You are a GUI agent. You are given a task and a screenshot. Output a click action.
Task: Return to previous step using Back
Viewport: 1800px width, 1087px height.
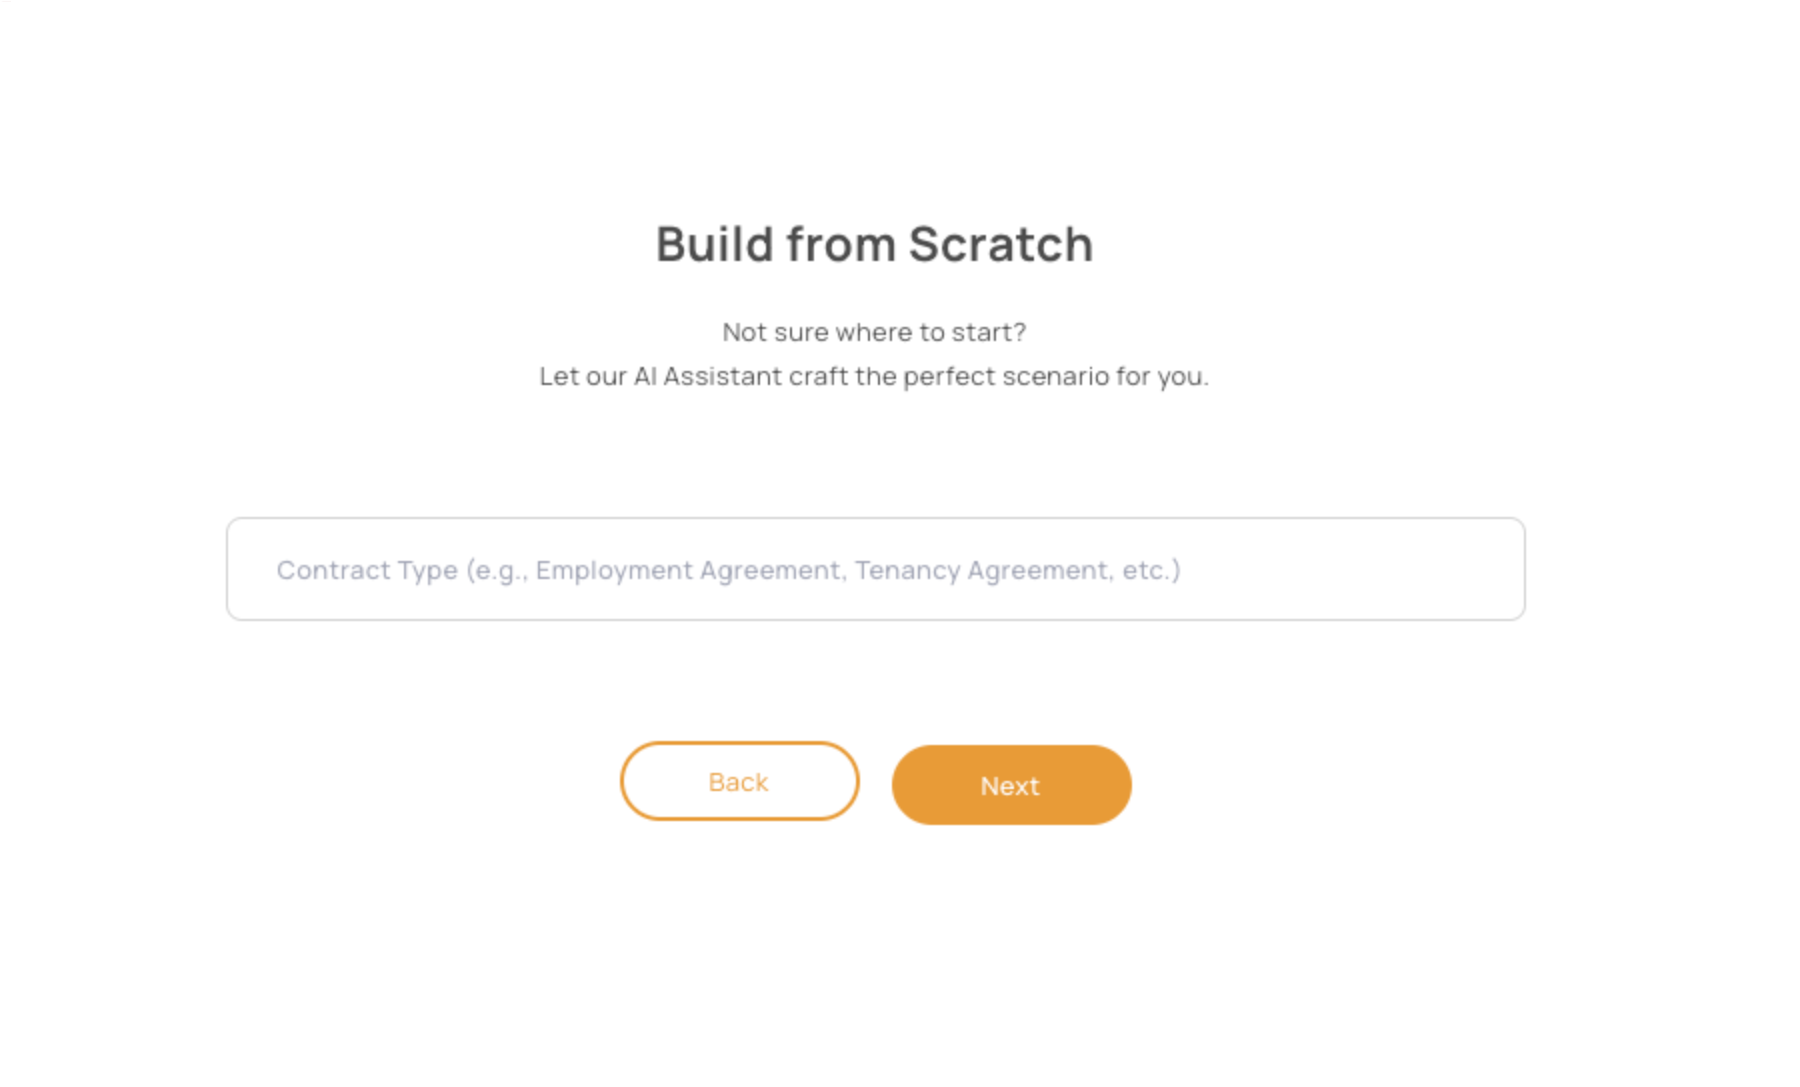[739, 781]
